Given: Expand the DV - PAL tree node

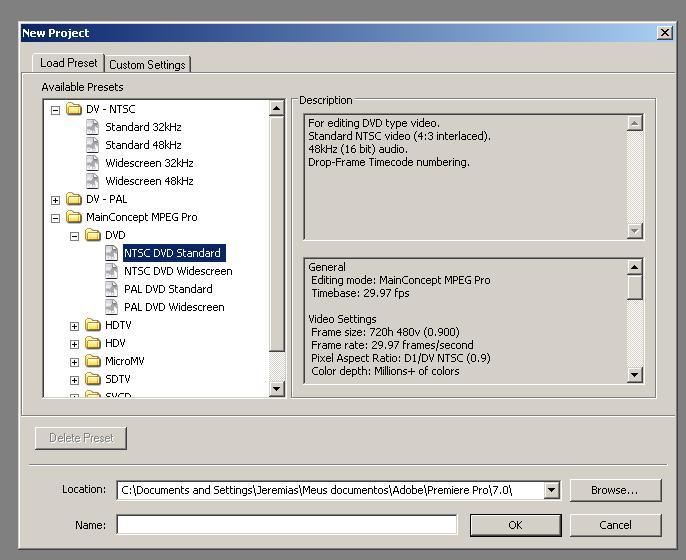Looking at the screenshot, I should [x=55, y=200].
